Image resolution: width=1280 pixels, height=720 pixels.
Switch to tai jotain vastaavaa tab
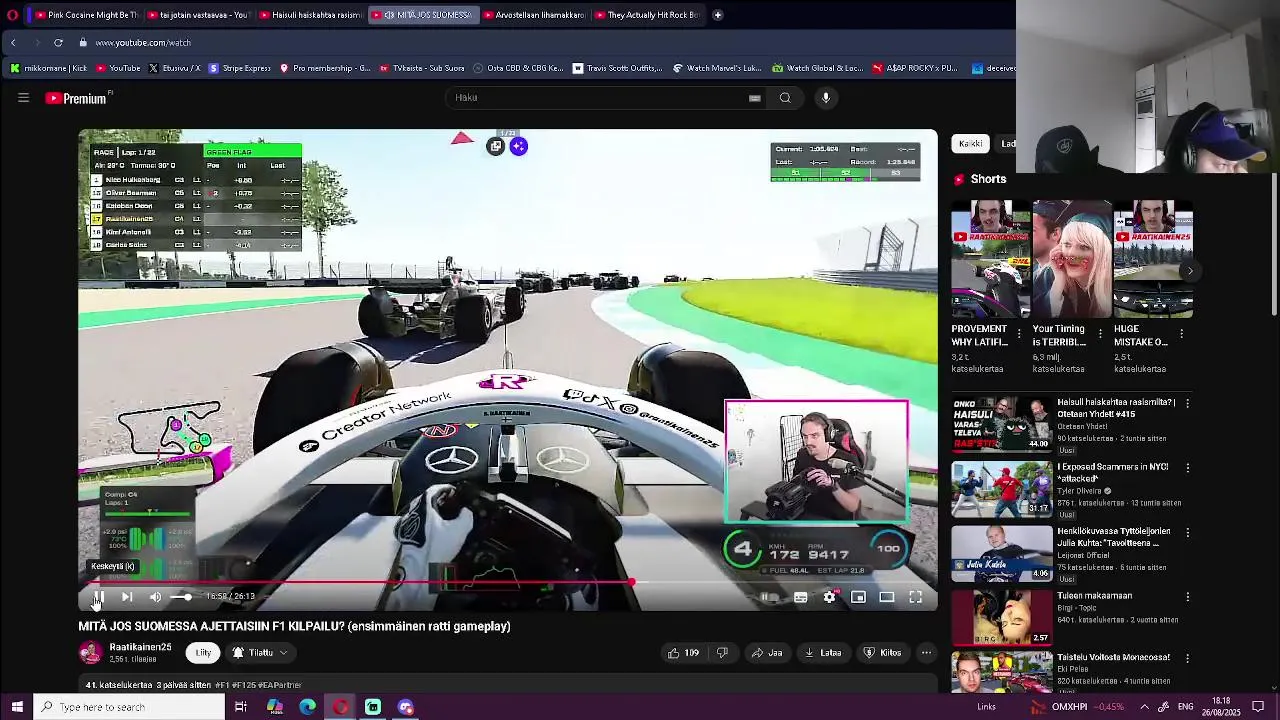point(197,15)
